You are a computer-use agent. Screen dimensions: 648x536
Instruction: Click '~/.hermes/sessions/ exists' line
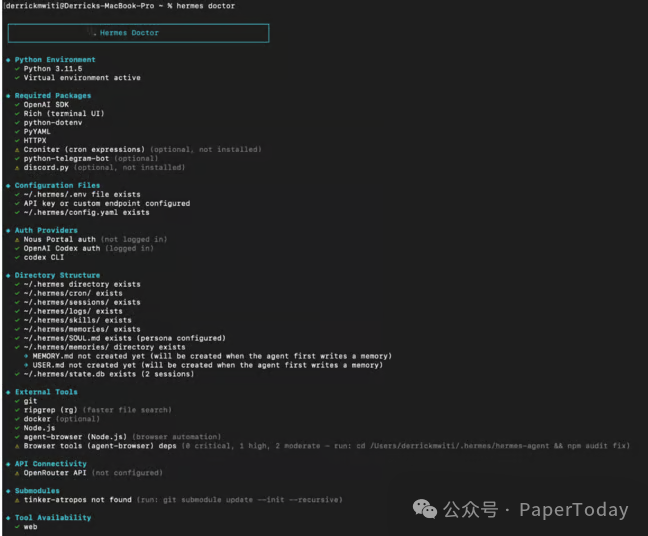click(x=82, y=303)
